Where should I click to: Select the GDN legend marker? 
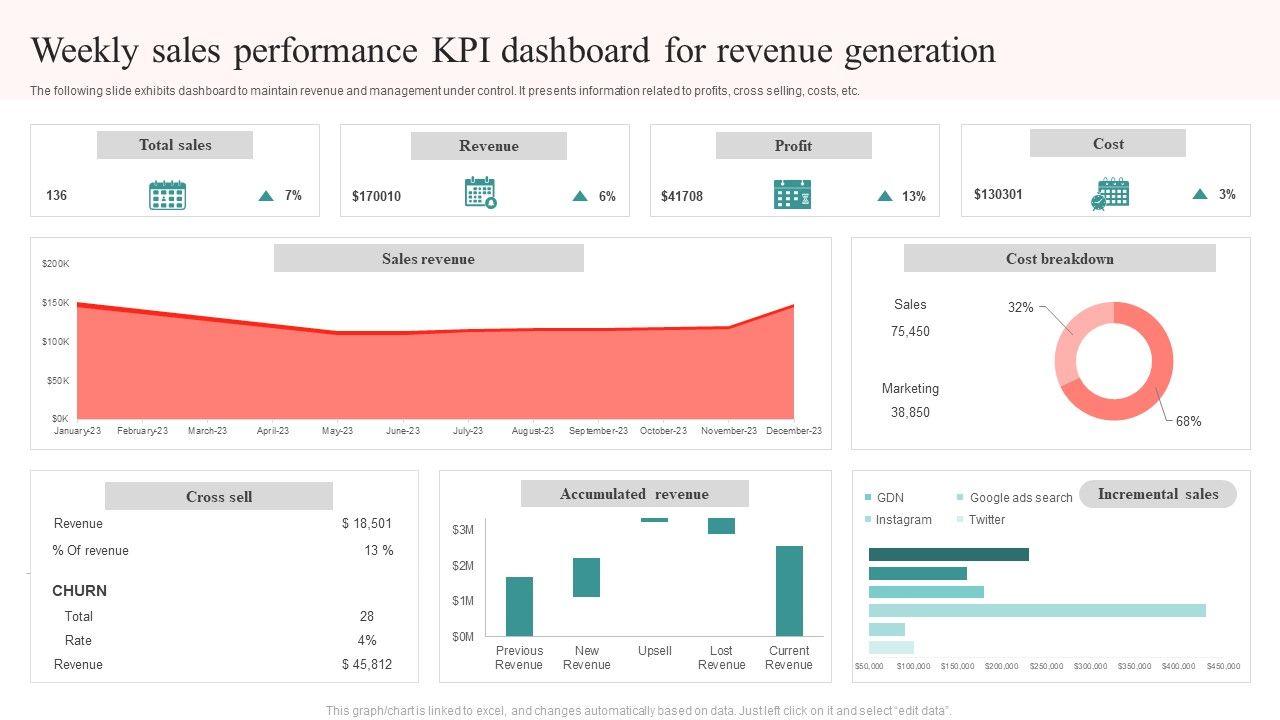pos(868,498)
